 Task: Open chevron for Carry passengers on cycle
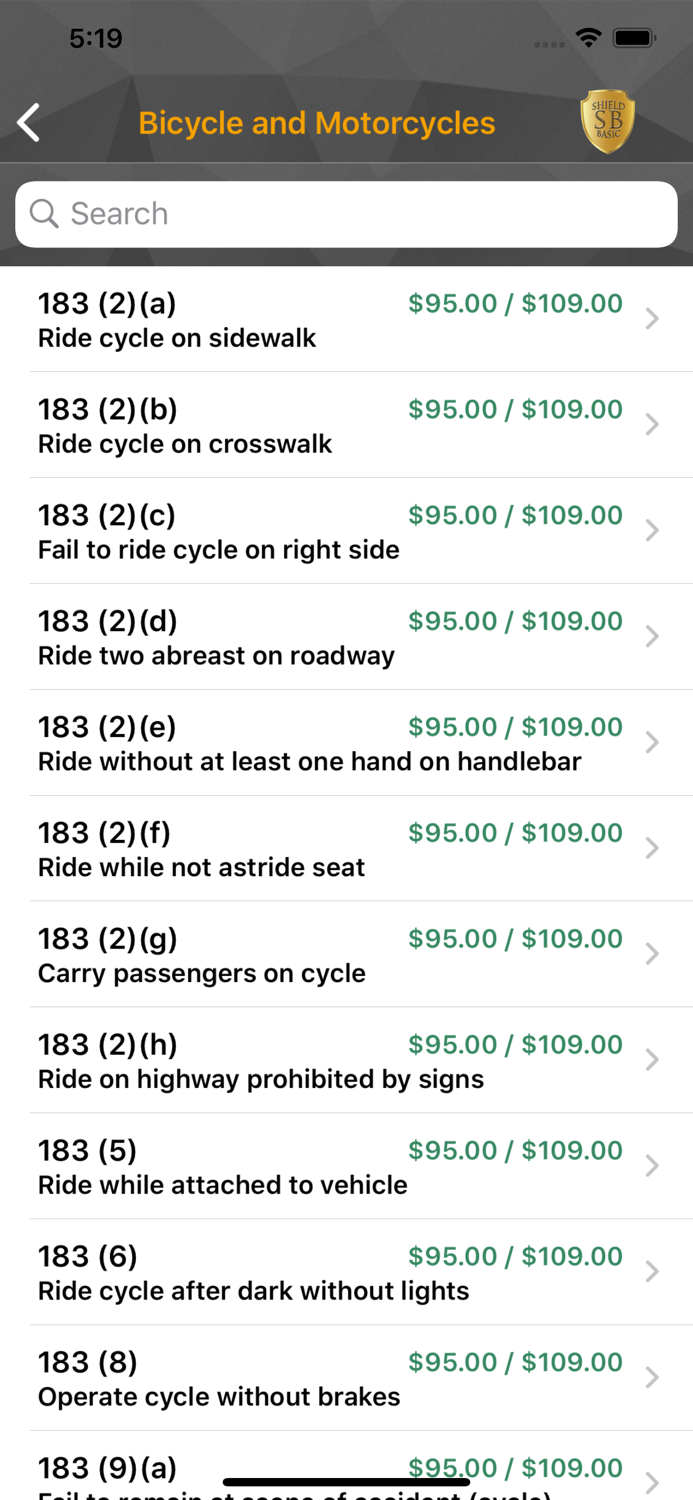click(652, 955)
